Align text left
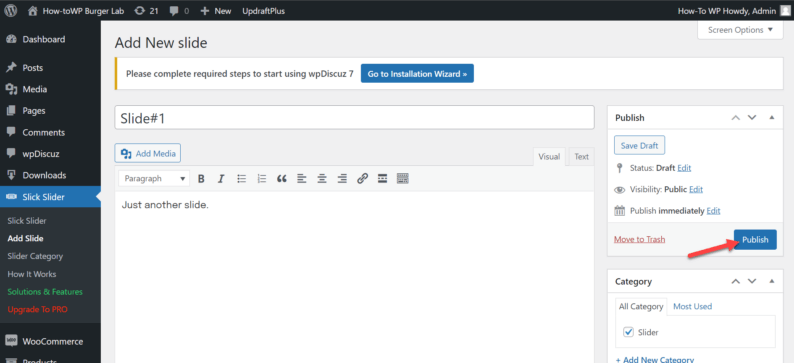Screen dimensions: 794x363 (302, 178)
